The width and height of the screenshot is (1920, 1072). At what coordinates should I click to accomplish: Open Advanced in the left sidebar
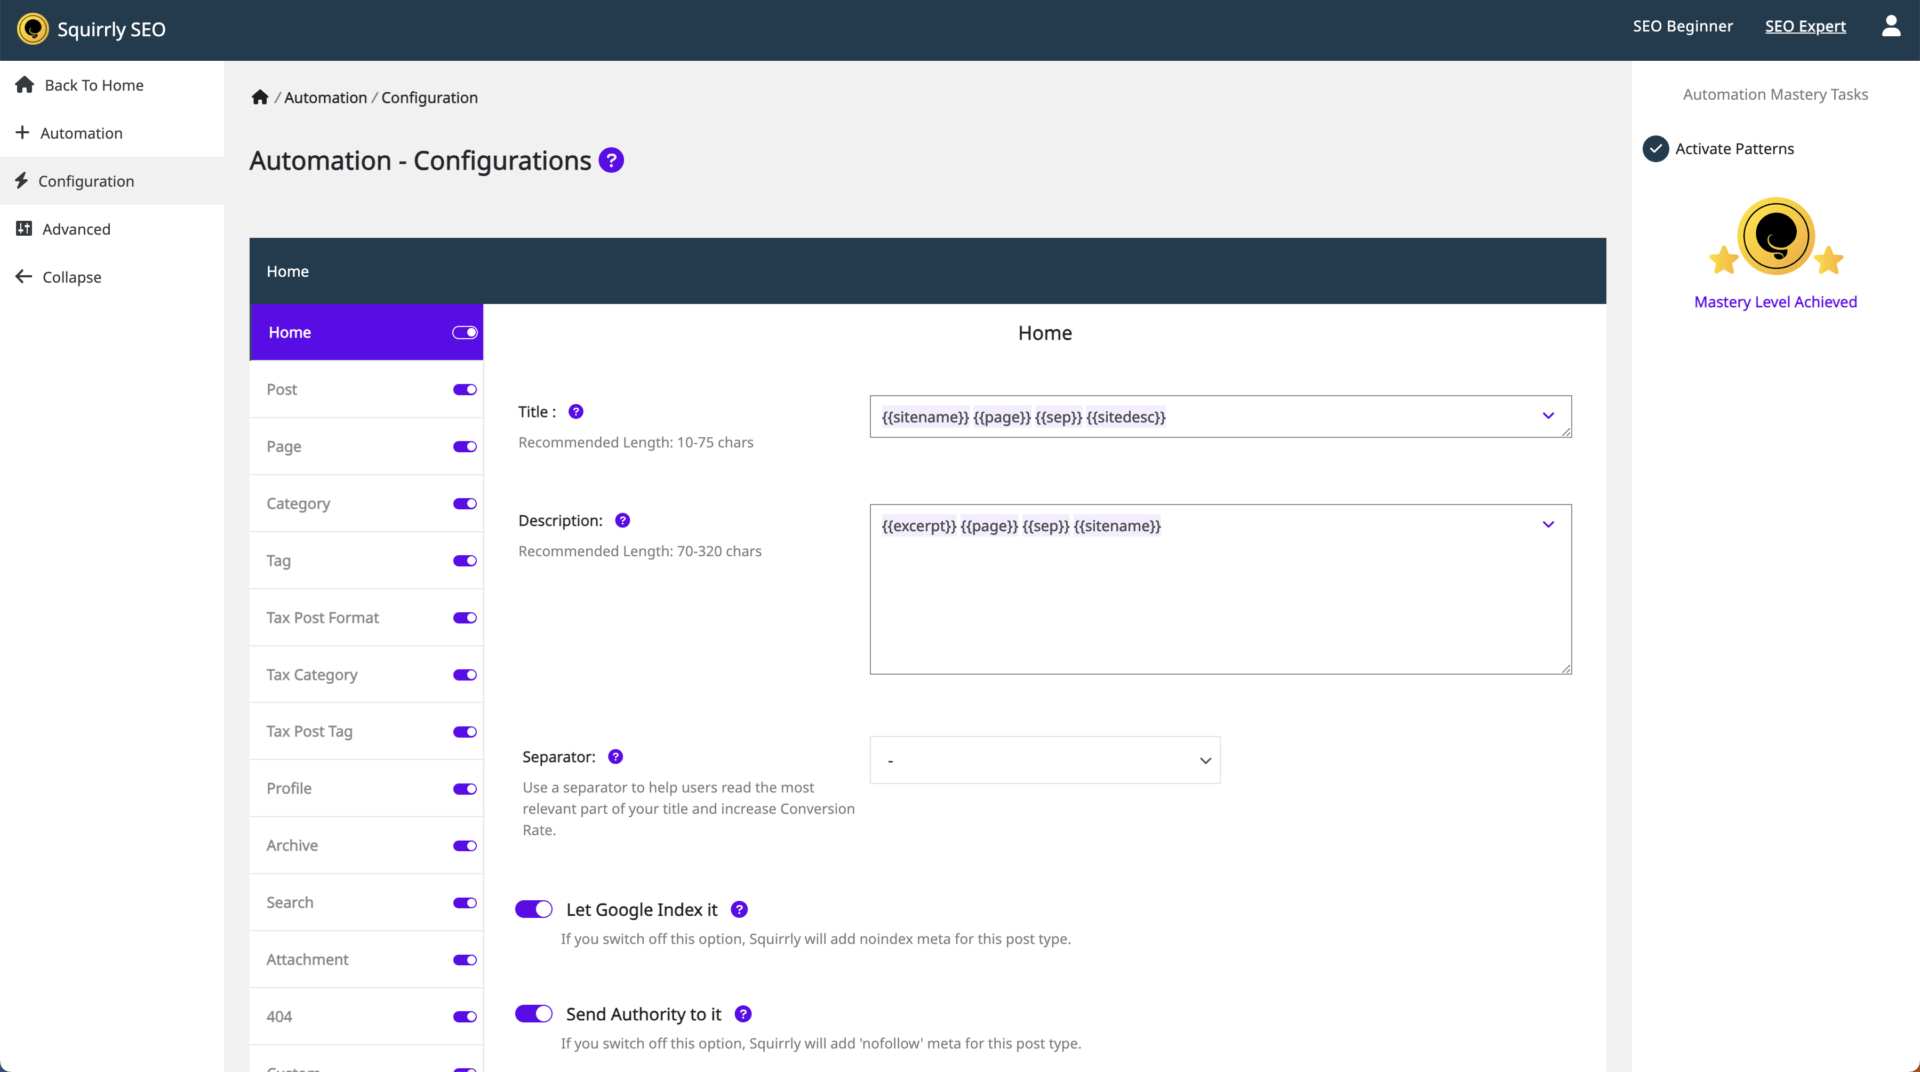tap(76, 229)
